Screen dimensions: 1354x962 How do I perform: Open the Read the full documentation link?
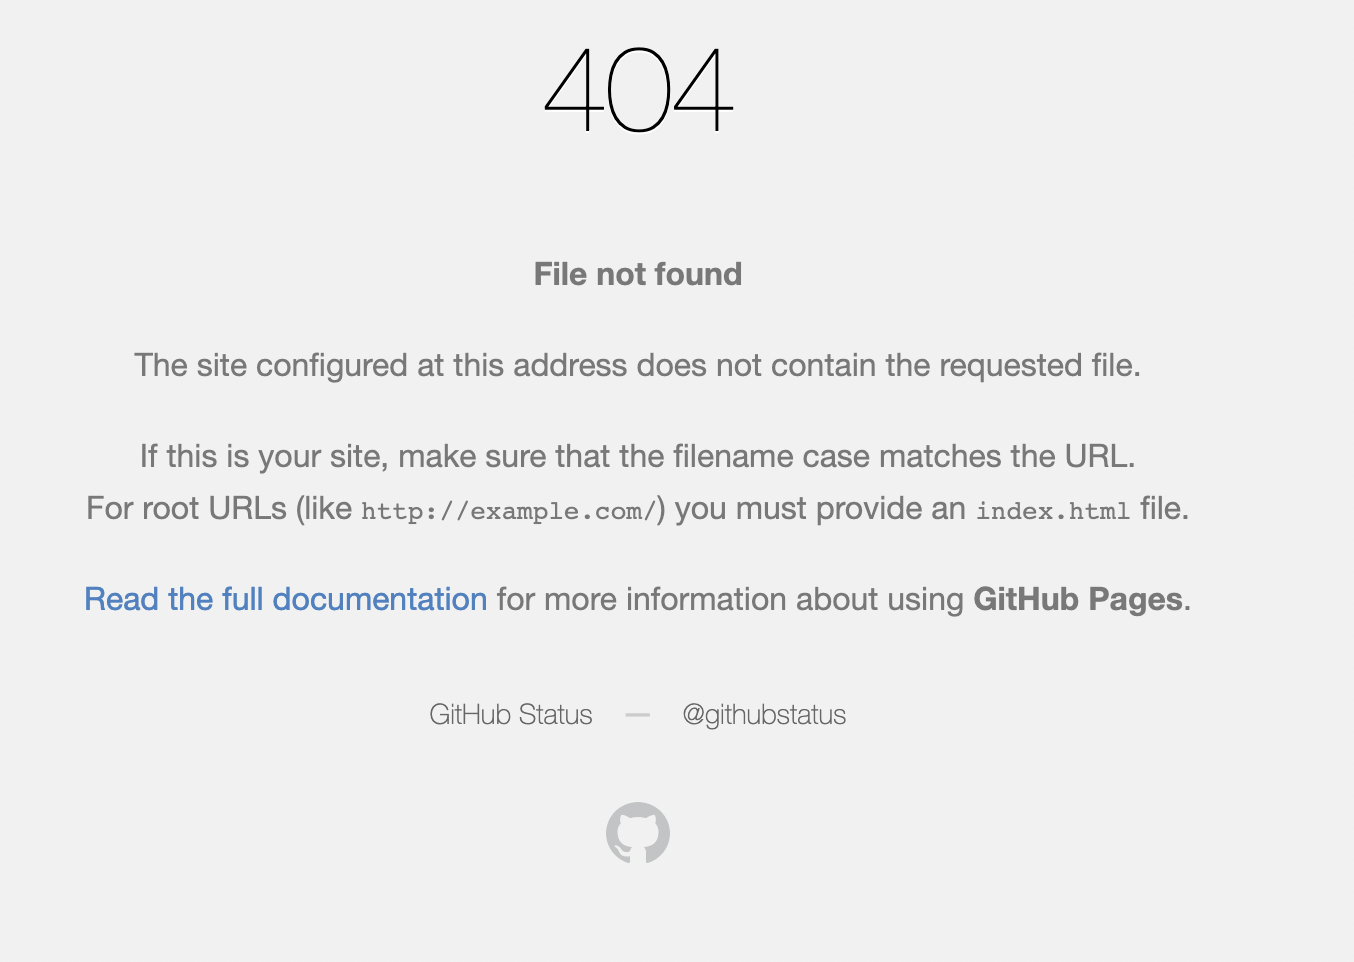click(286, 599)
